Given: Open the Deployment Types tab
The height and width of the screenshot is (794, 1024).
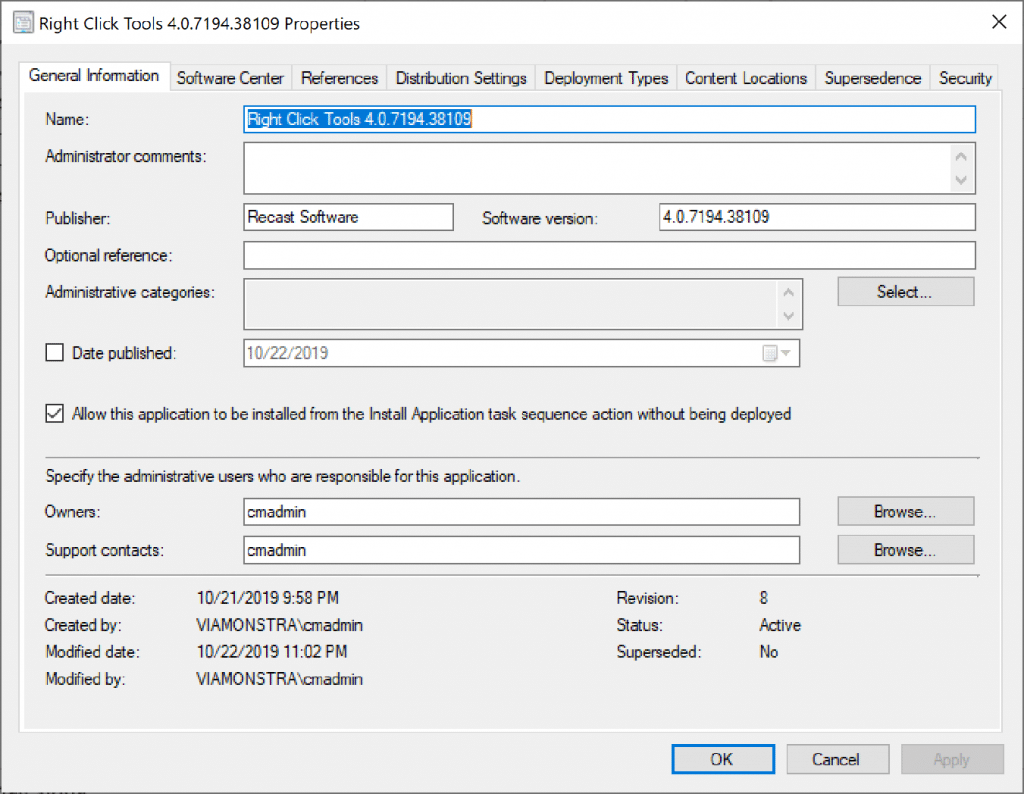Looking at the screenshot, I should (605, 77).
